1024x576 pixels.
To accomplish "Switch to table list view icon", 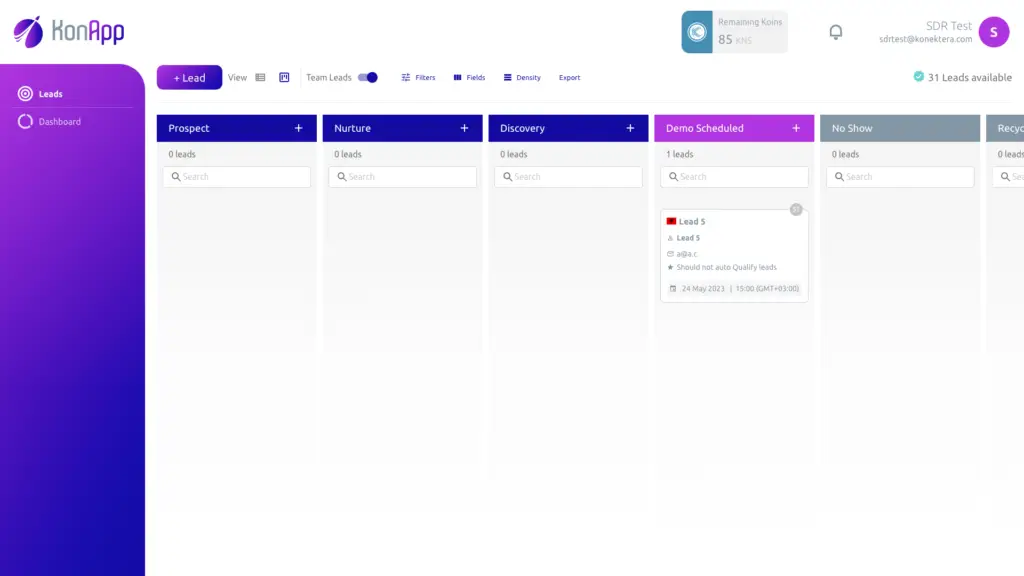I will click(x=260, y=77).
